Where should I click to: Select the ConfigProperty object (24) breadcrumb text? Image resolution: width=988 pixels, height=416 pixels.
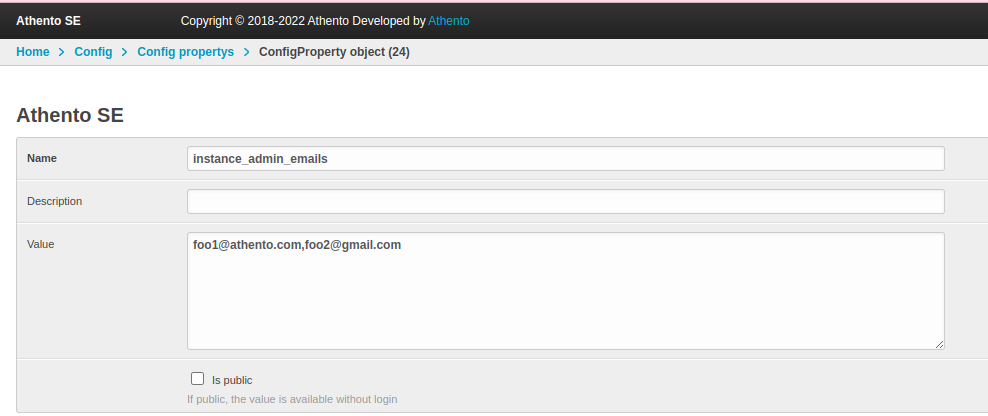[x=334, y=52]
